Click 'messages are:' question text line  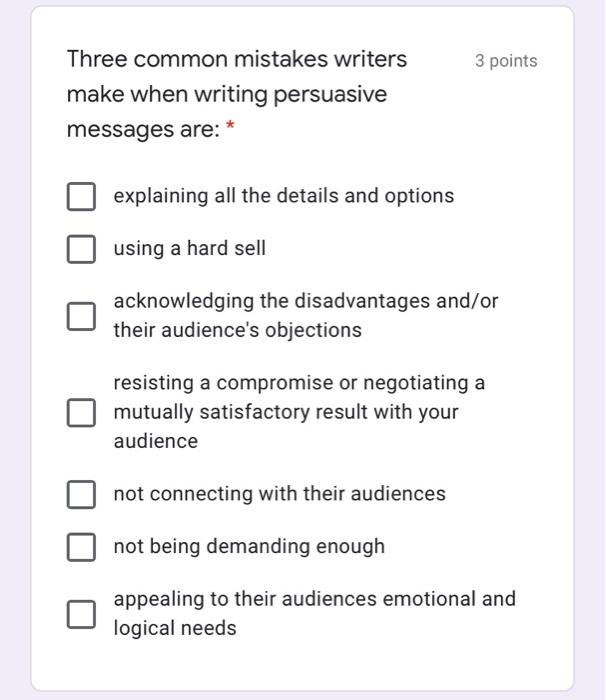pos(143,130)
